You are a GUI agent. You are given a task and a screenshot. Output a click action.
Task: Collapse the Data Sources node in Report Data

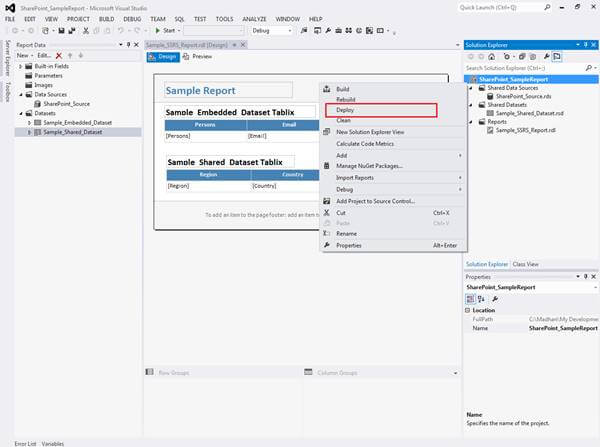pos(21,95)
